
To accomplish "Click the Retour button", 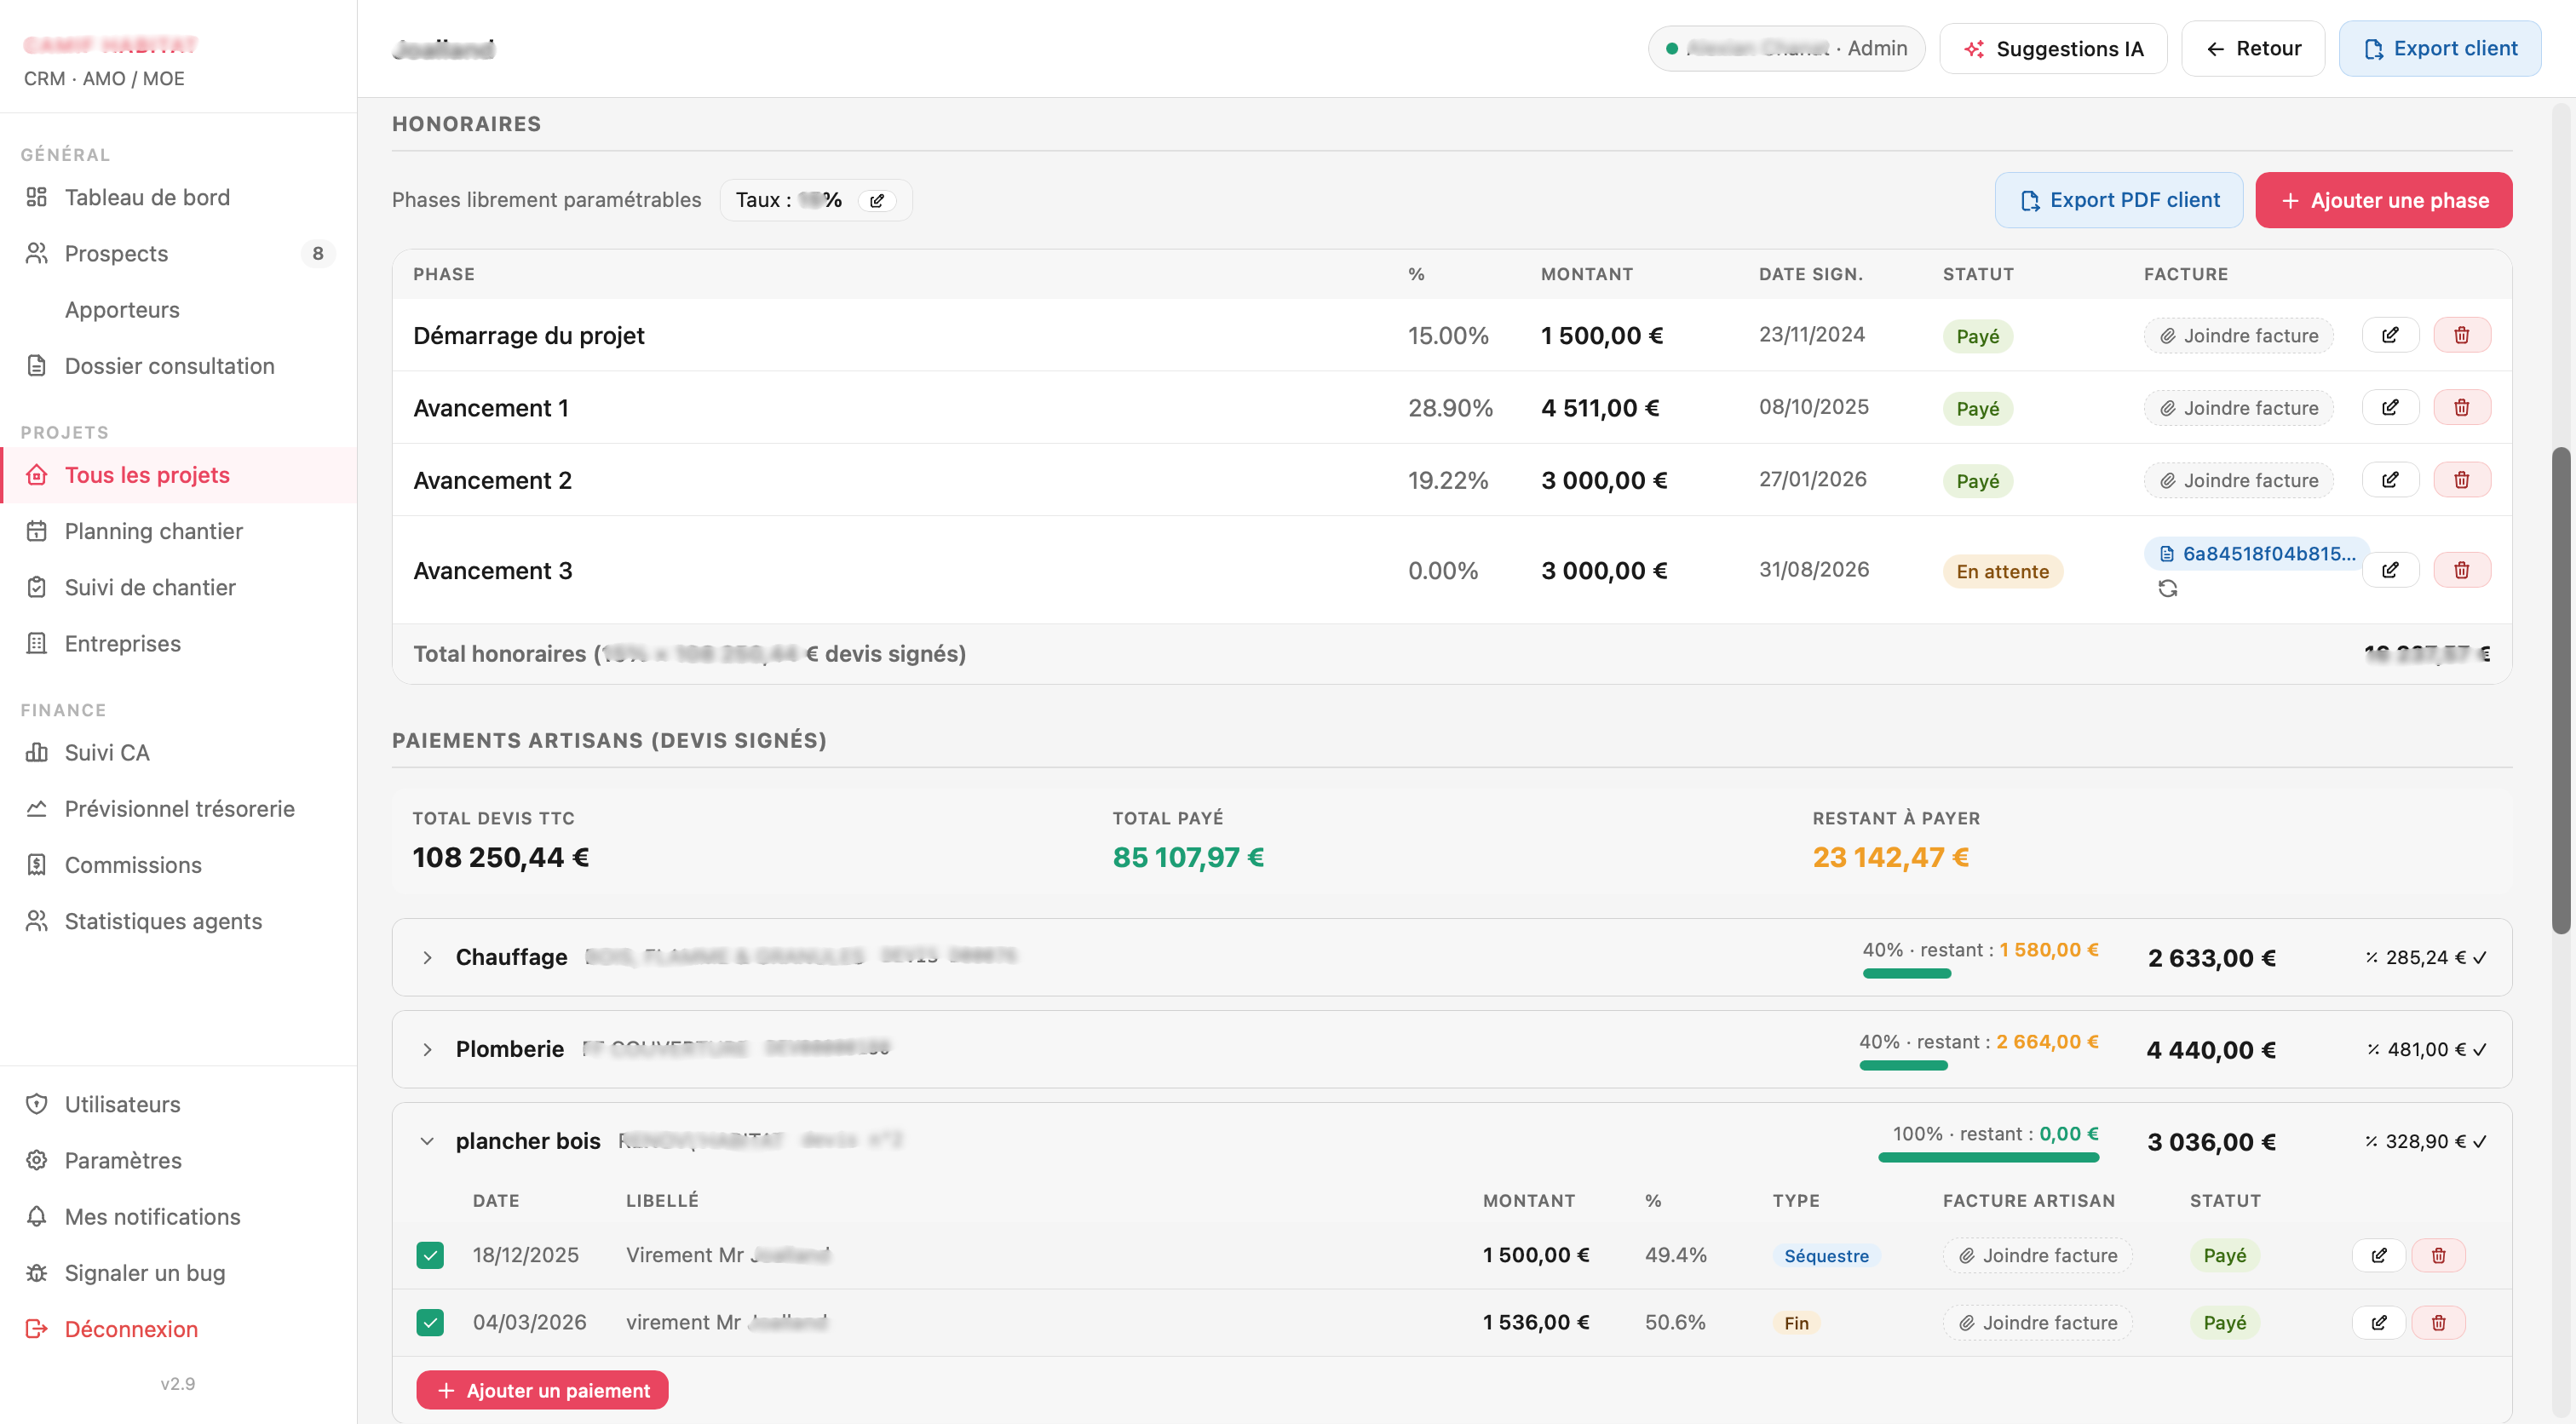I will tap(2252, 48).
